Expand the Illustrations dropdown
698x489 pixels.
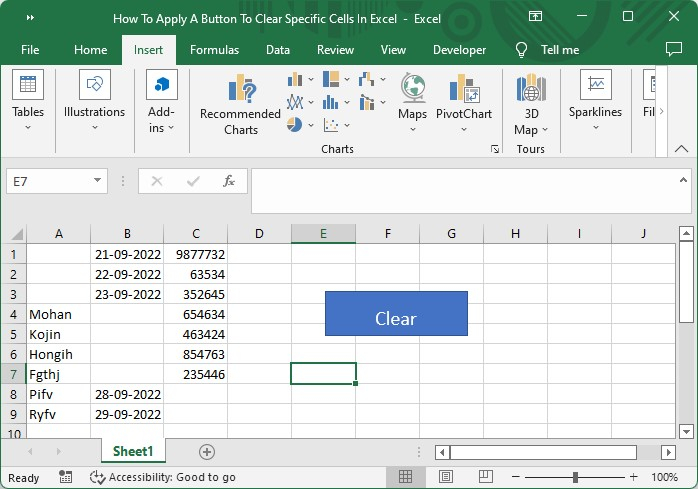click(x=94, y=128)
